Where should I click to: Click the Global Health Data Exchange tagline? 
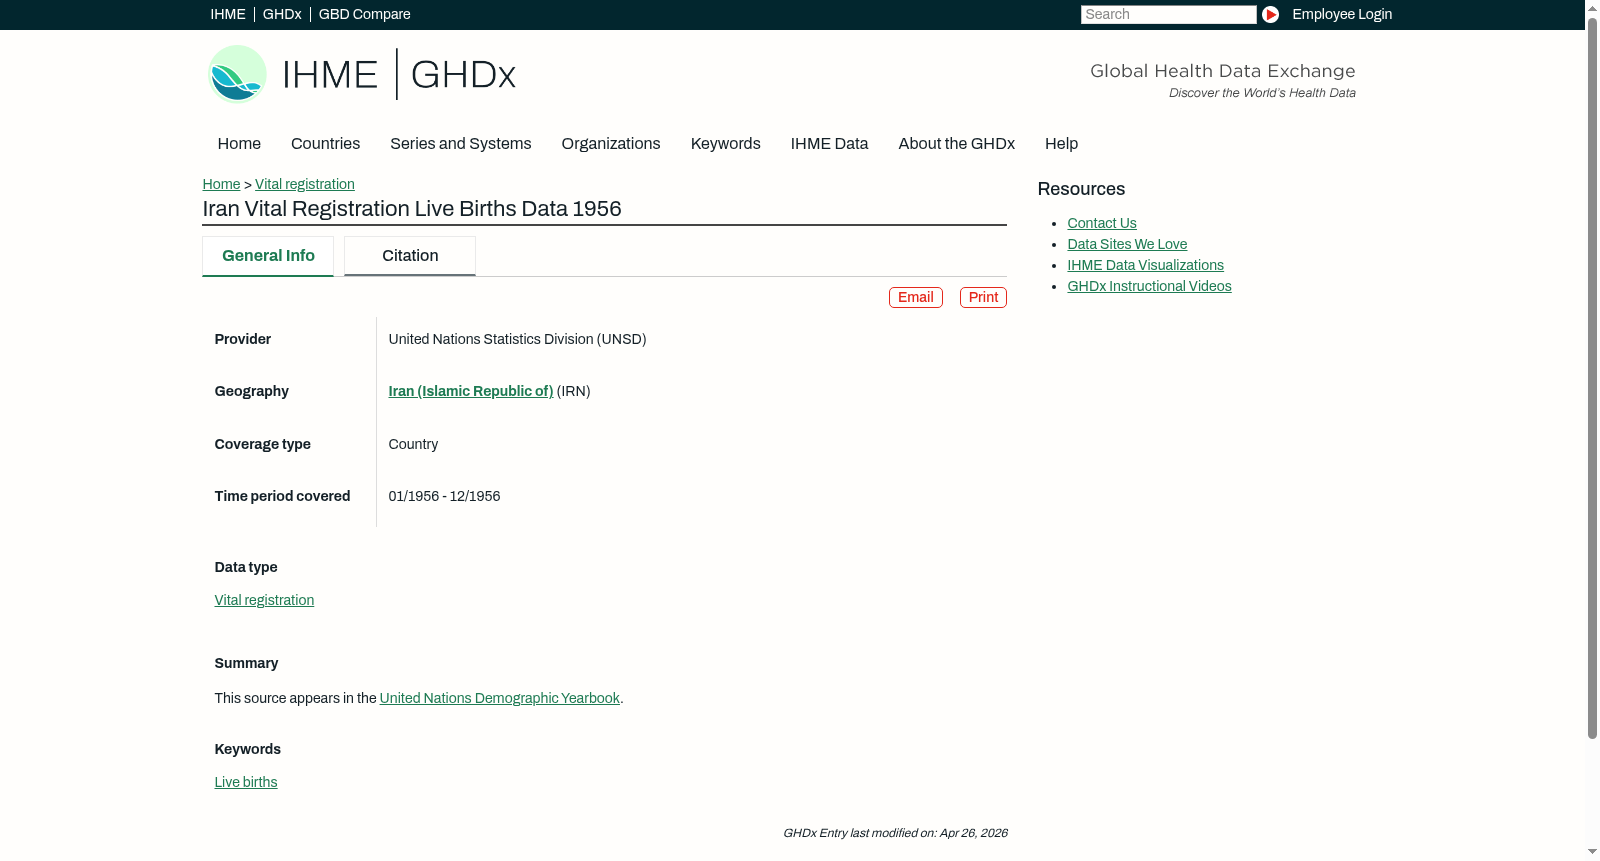[1222, 71]
